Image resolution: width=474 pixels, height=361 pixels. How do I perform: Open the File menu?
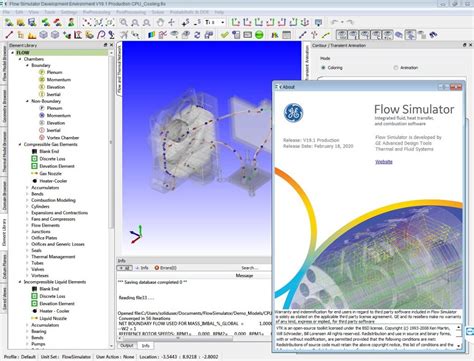click(x=6, y=12)
